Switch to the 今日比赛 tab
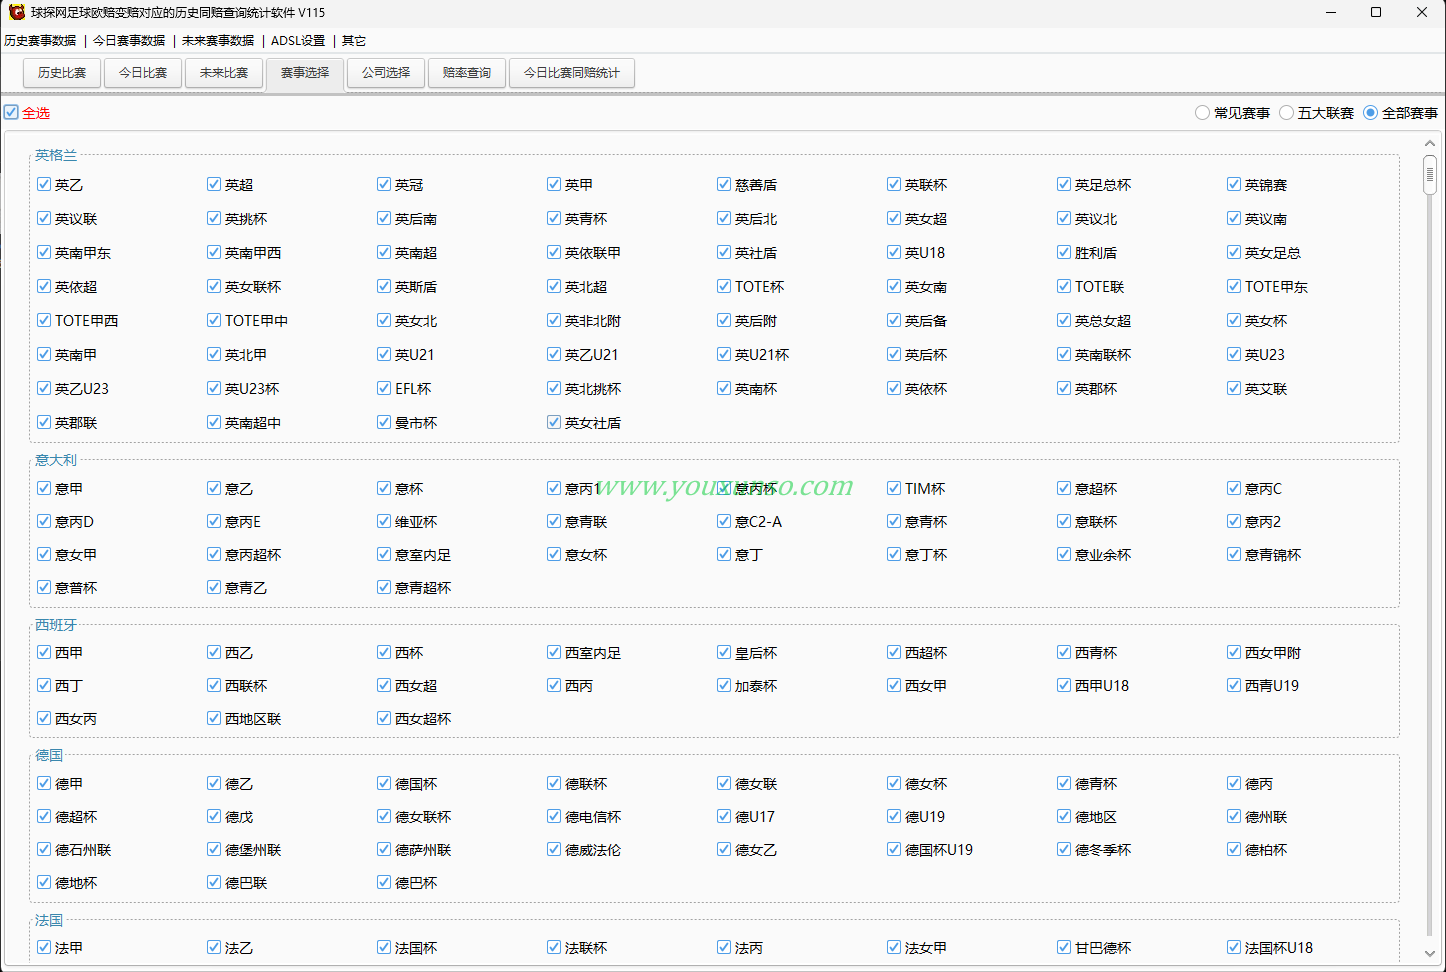 click(143, 73)
